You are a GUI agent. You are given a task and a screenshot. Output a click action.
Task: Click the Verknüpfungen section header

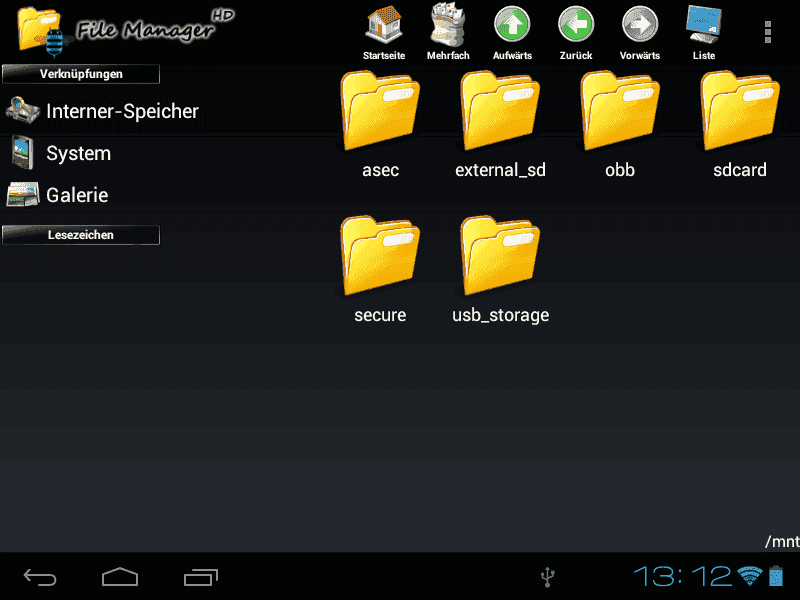pyautogui.click(x=81, y=74)
